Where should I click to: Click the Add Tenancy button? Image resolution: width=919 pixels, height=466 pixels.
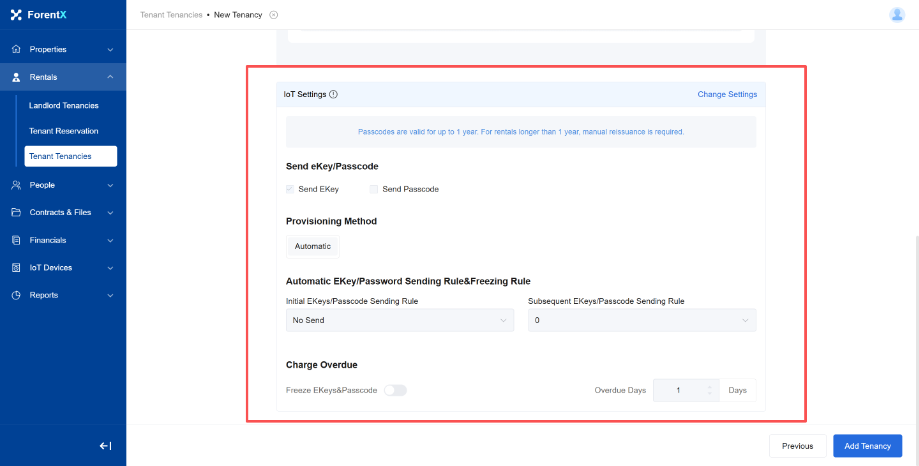(867, 446)
